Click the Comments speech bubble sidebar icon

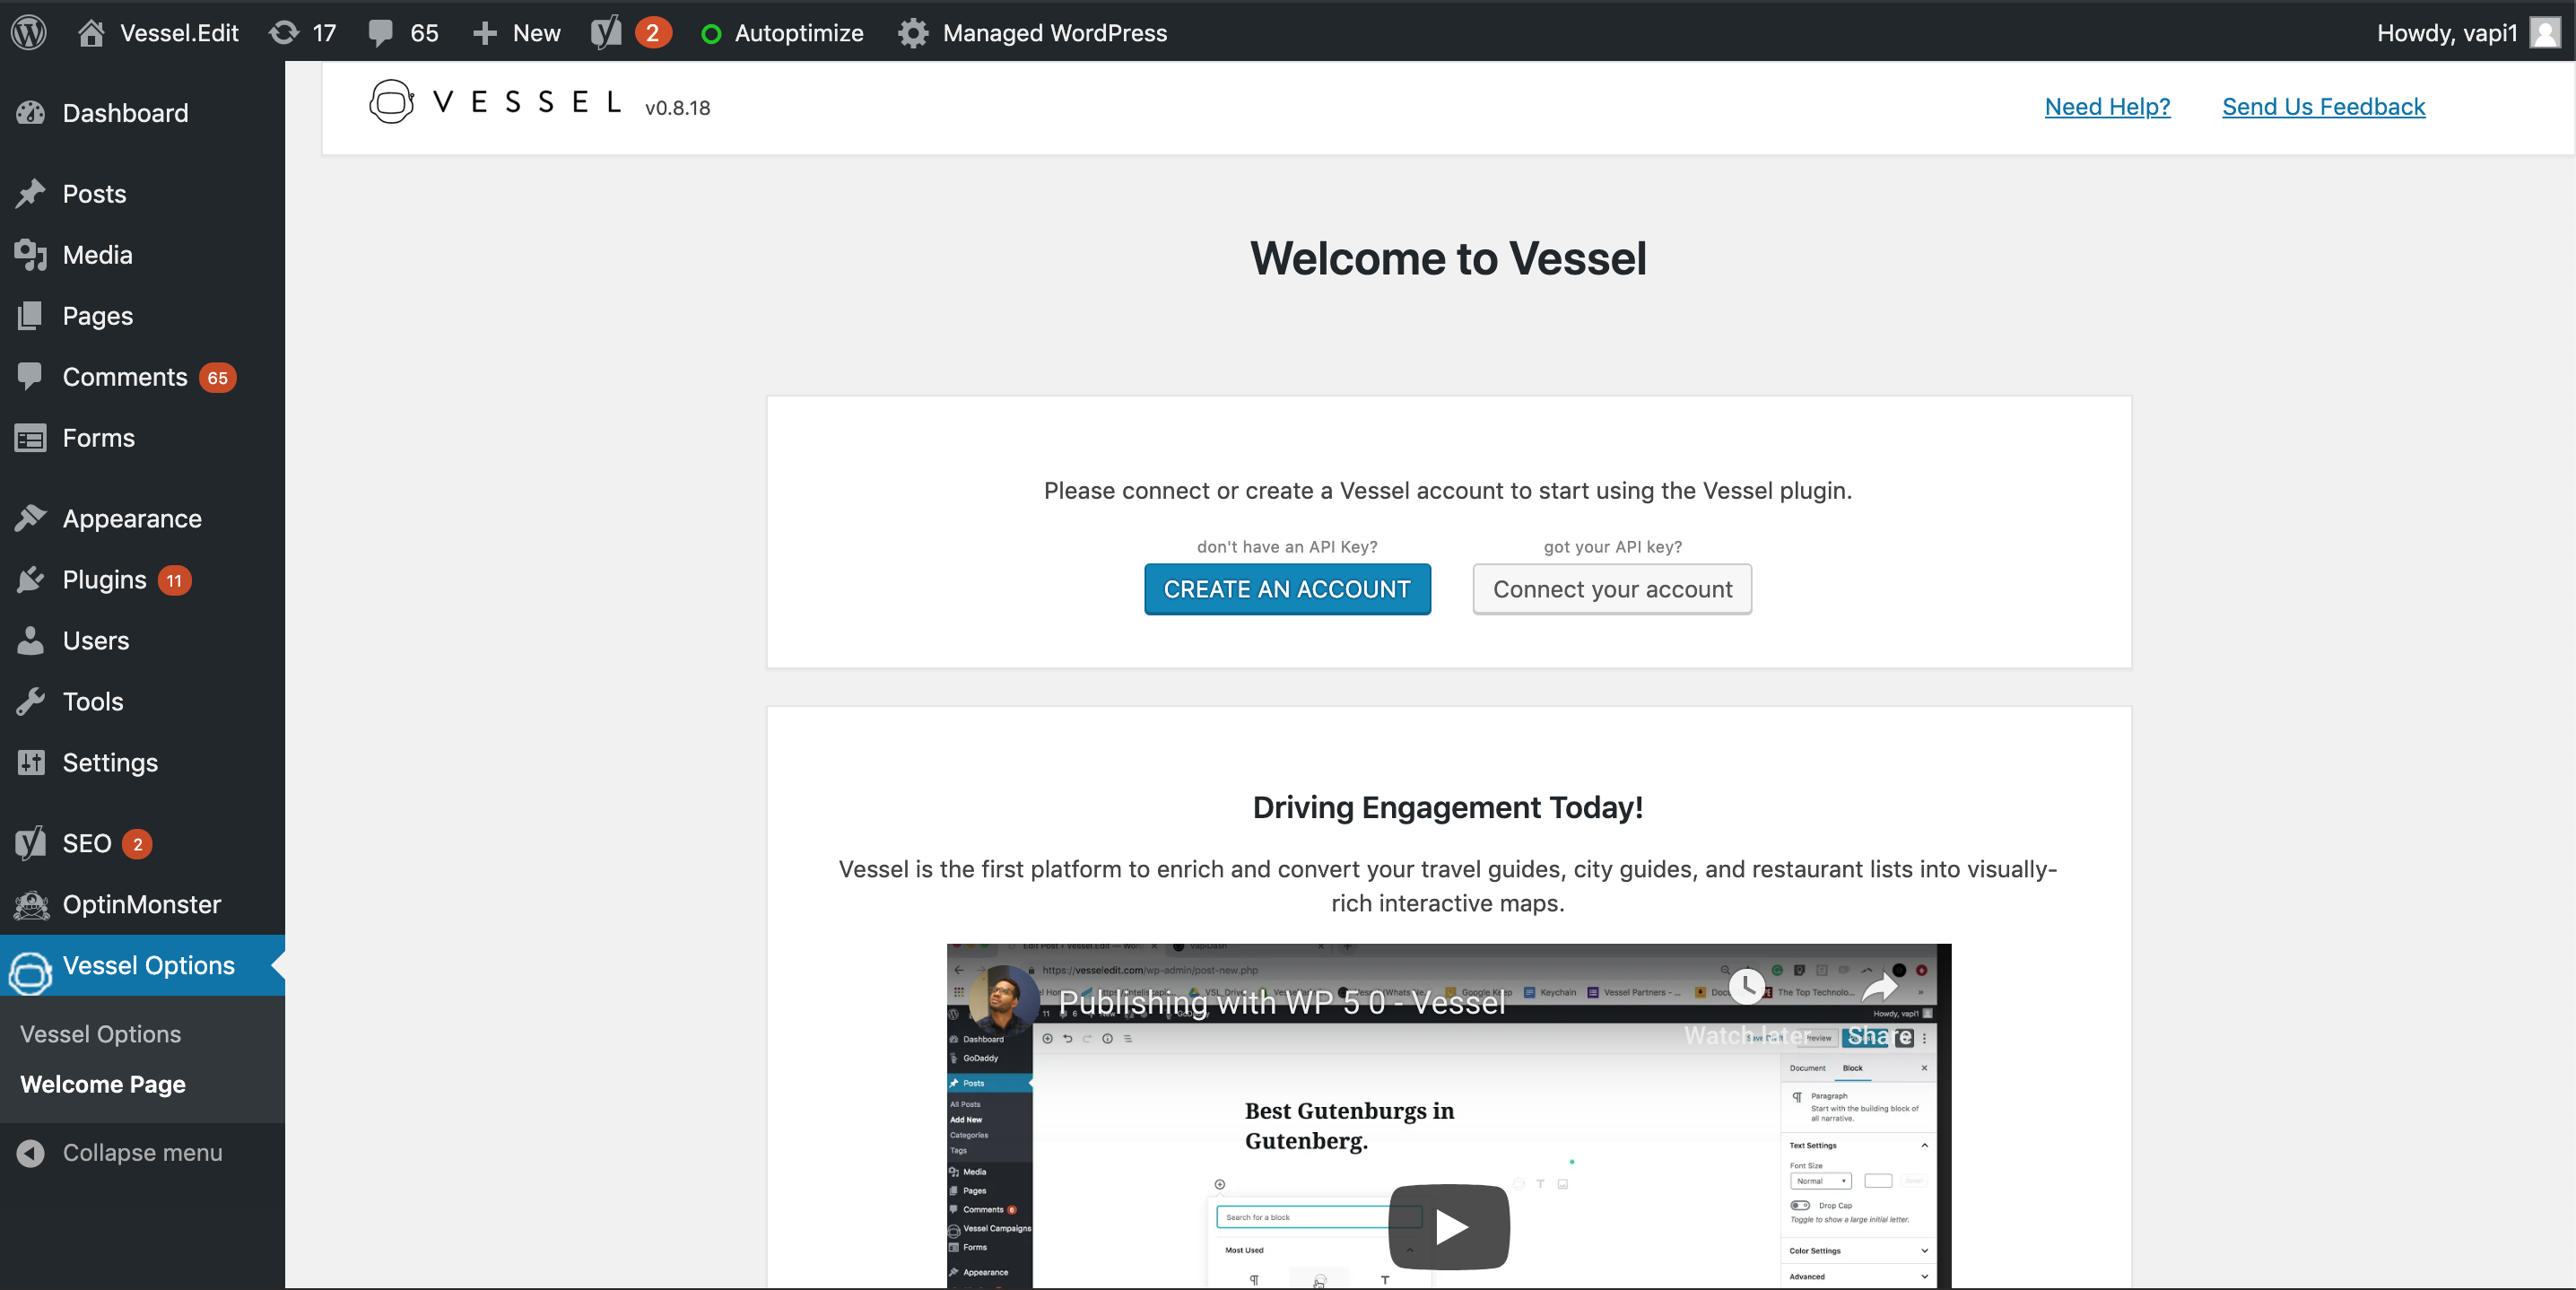[x=30, y=376]
